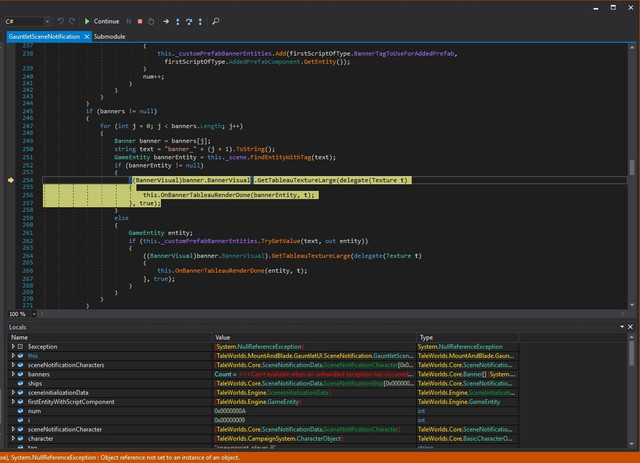Expand the sceneInitializationData variable

(13, 392)
